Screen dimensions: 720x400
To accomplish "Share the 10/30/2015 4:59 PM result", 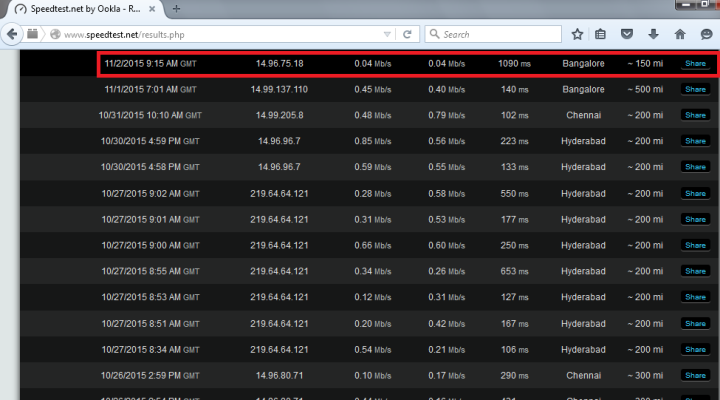I will [695, 141].
